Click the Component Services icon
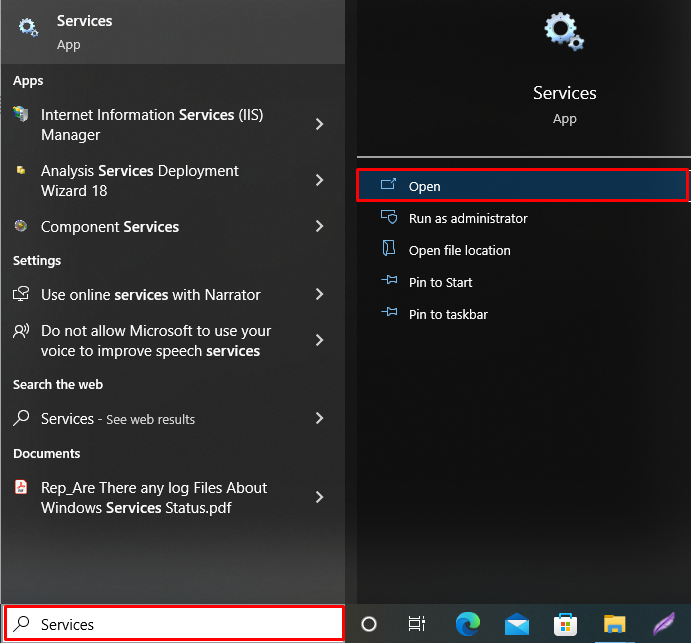This screenshot has height=643, width=691. (x=21, y=226)
